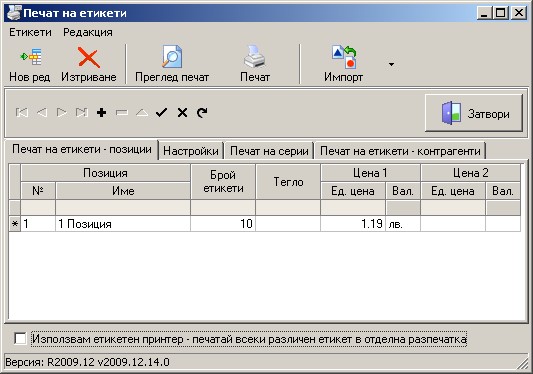The image size is (533, 374).
Task: Click the row indicator asterisk cell
Action: pos(15,224)
